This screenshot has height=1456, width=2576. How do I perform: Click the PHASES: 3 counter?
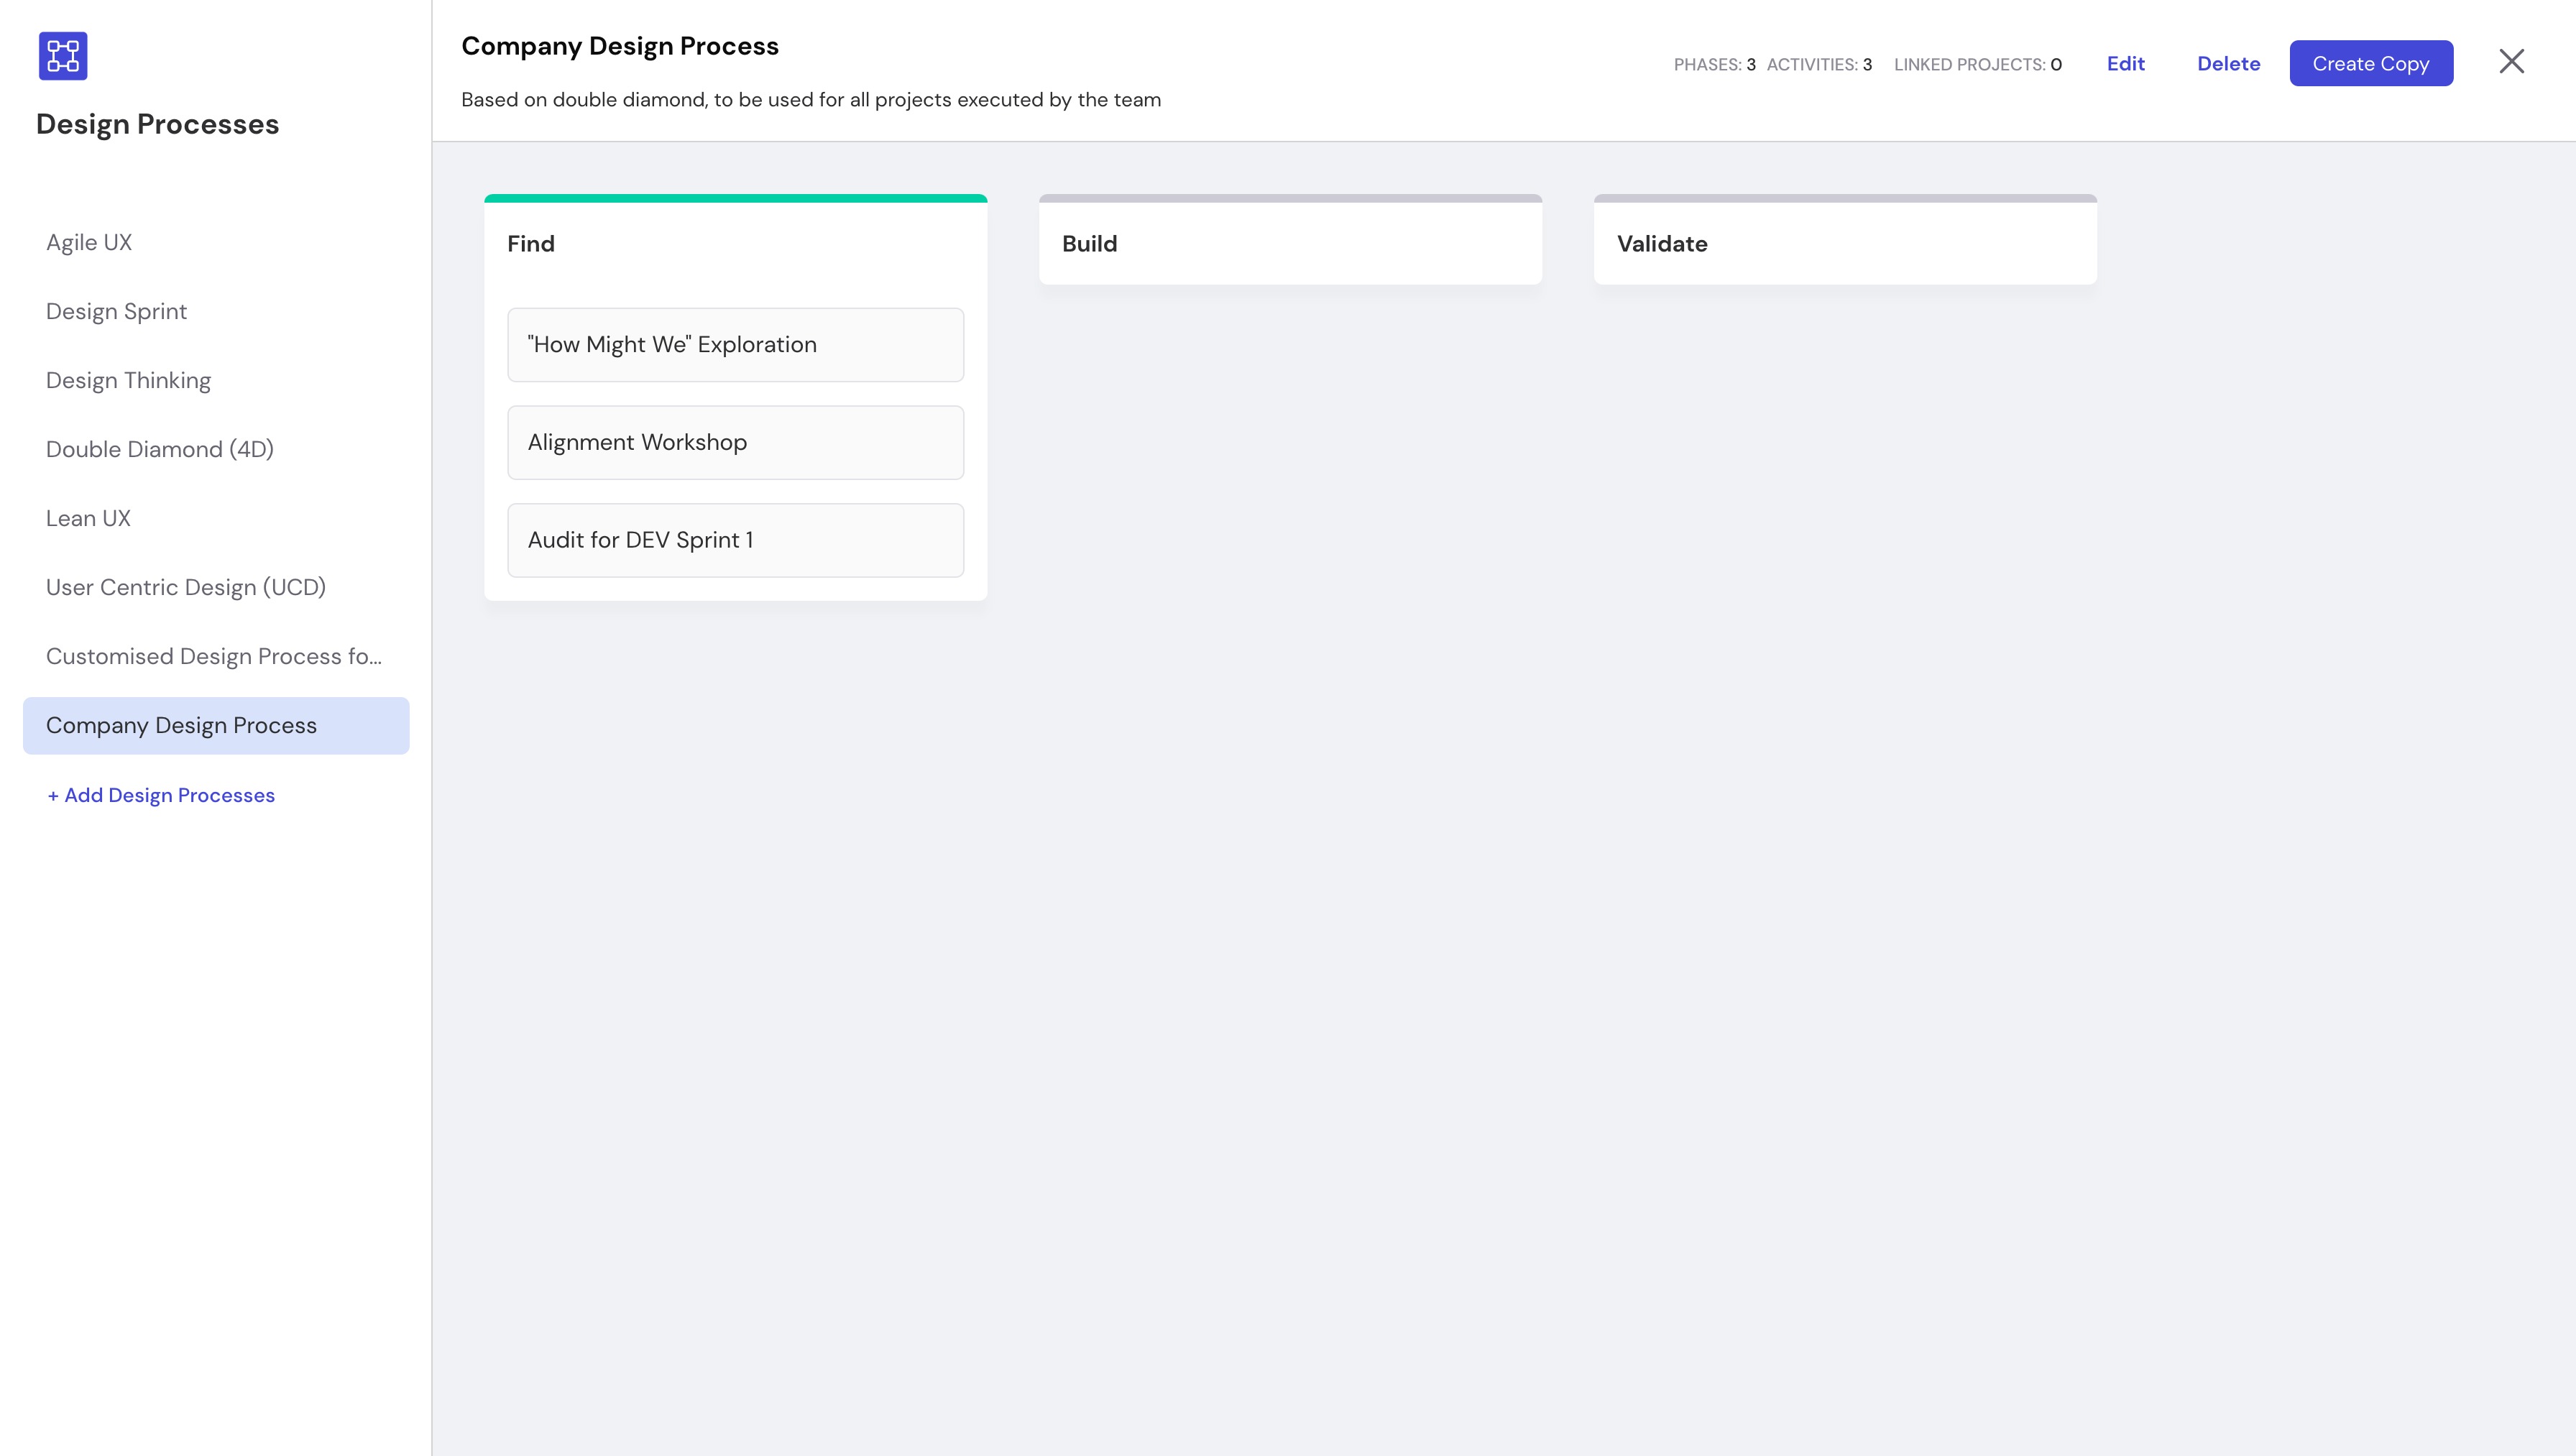pos(1714,65)
